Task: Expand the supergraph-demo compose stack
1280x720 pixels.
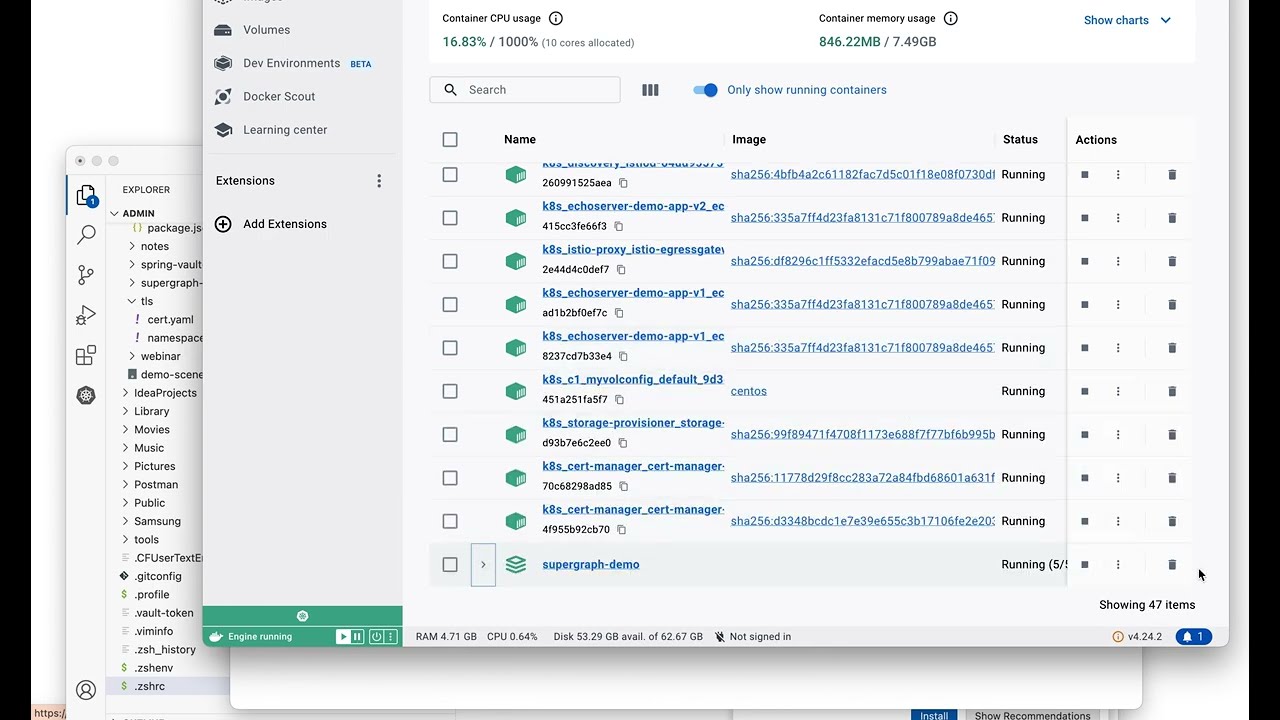Action: (x=483, y=565)
